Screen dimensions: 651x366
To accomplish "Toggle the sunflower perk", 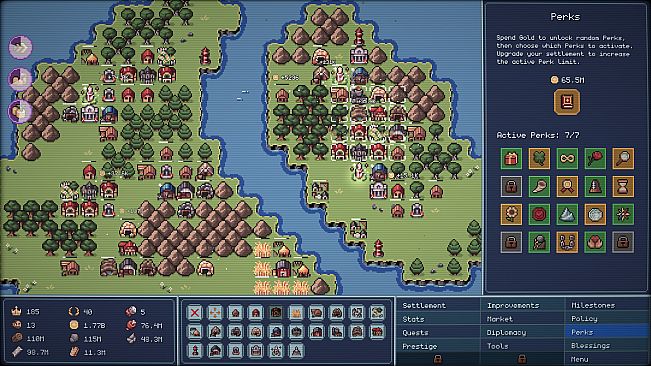I will [x=511, y=214].
